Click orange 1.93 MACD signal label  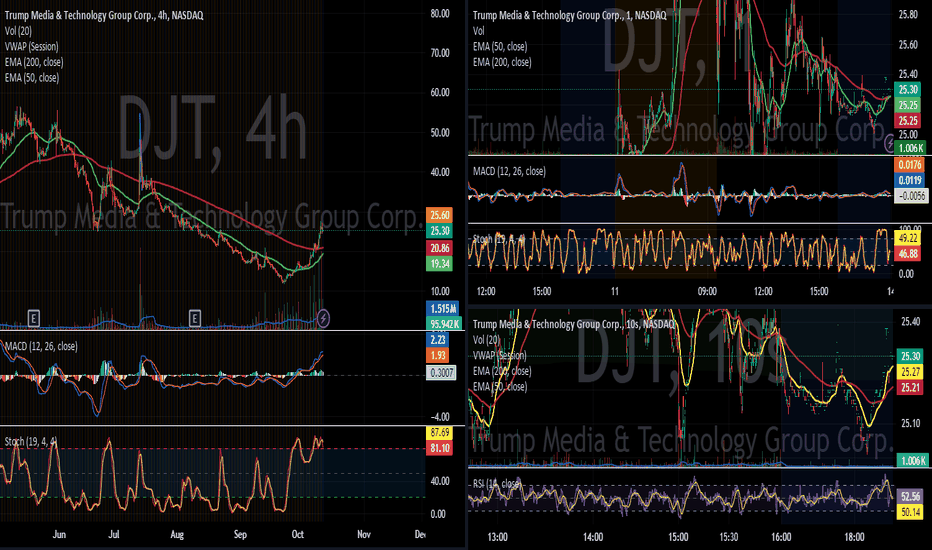tap(438, 356)
